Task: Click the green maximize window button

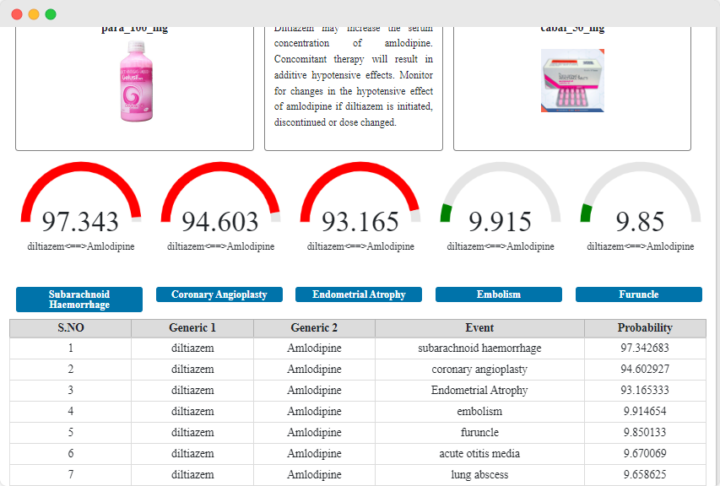Action: (x=51, y=15)
